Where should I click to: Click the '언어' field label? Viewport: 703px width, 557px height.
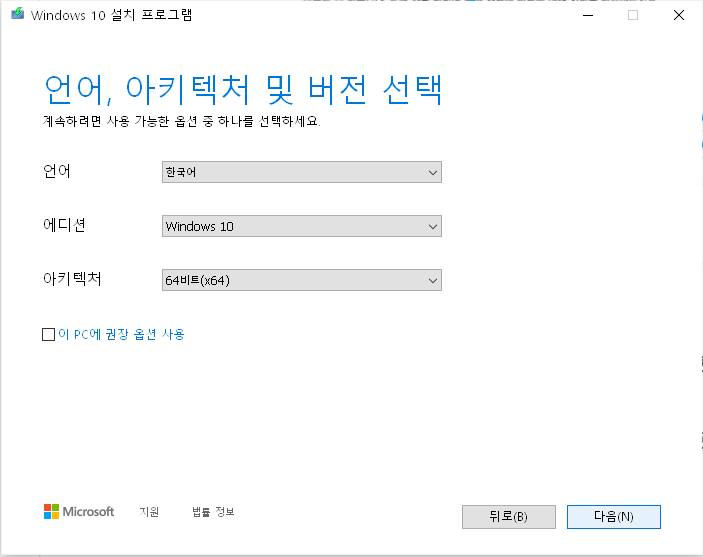click(x=56, y=171)
